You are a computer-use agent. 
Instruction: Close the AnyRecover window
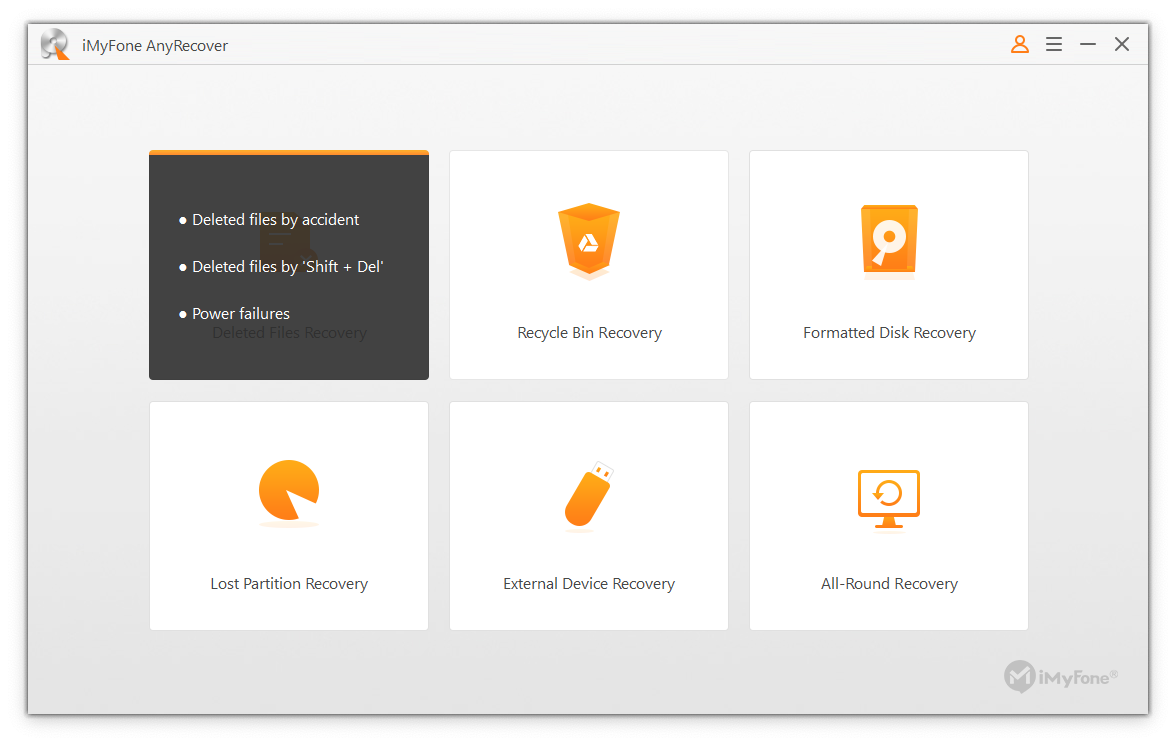pos(1122,44)
